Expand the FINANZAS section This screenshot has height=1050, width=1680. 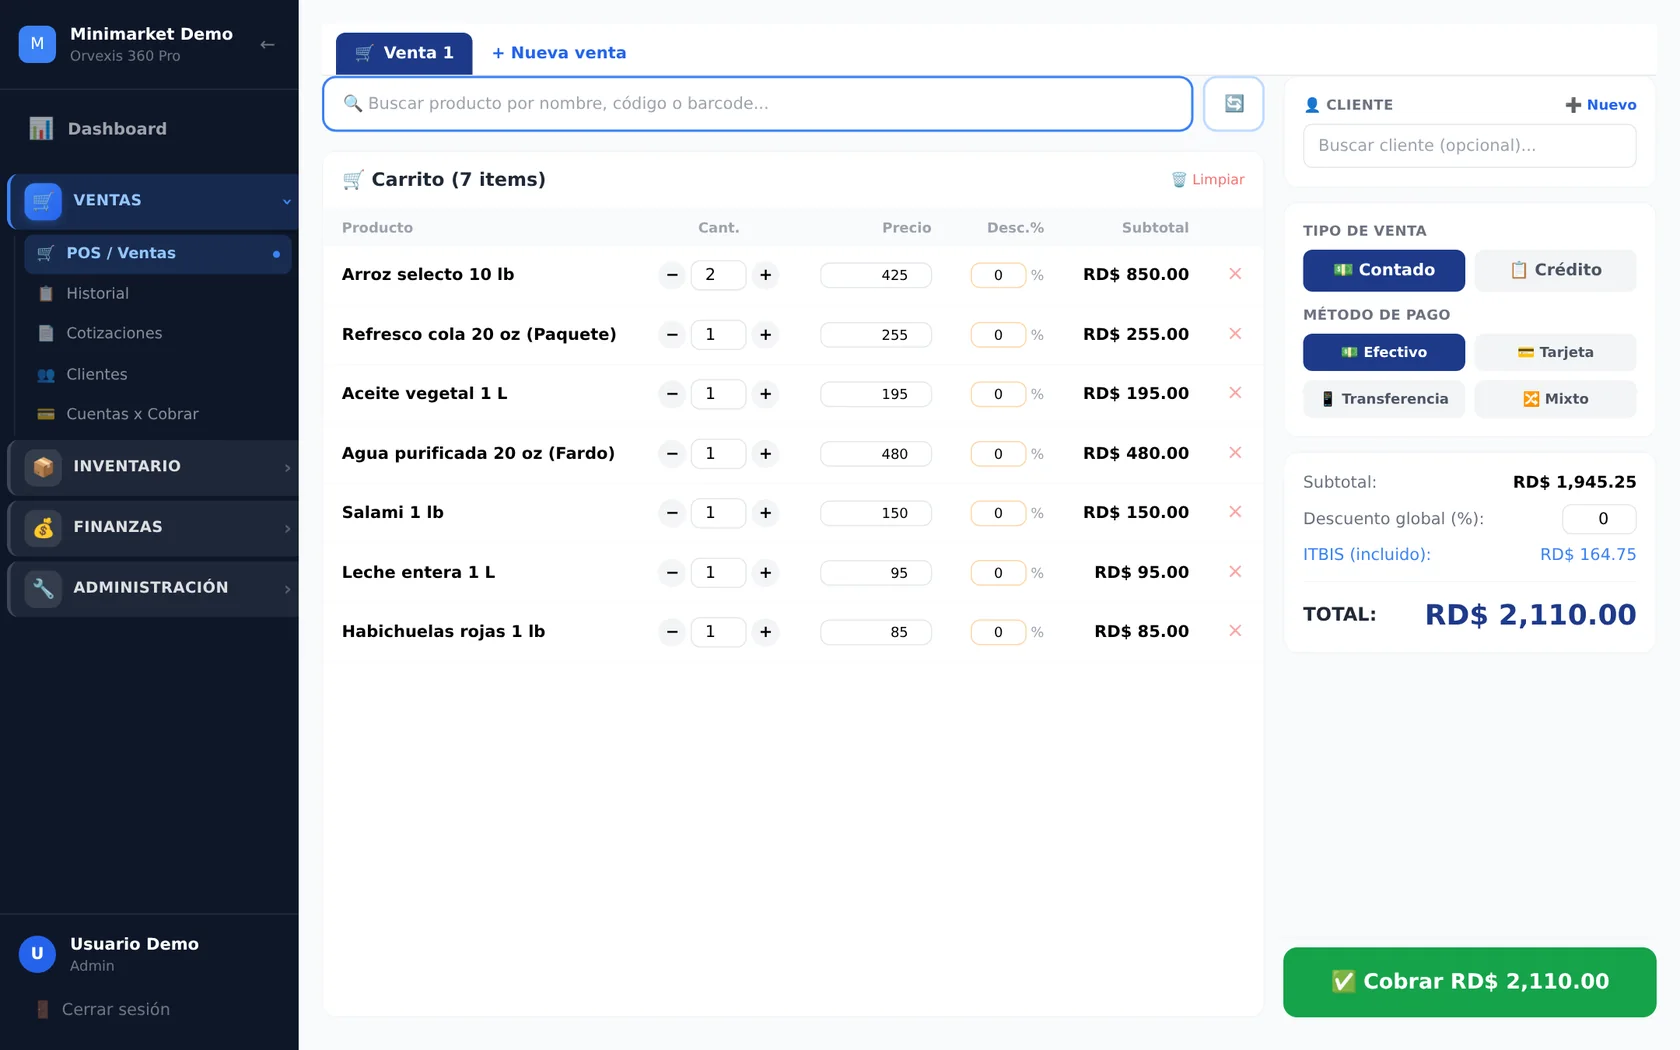click(x=153, y=528)
